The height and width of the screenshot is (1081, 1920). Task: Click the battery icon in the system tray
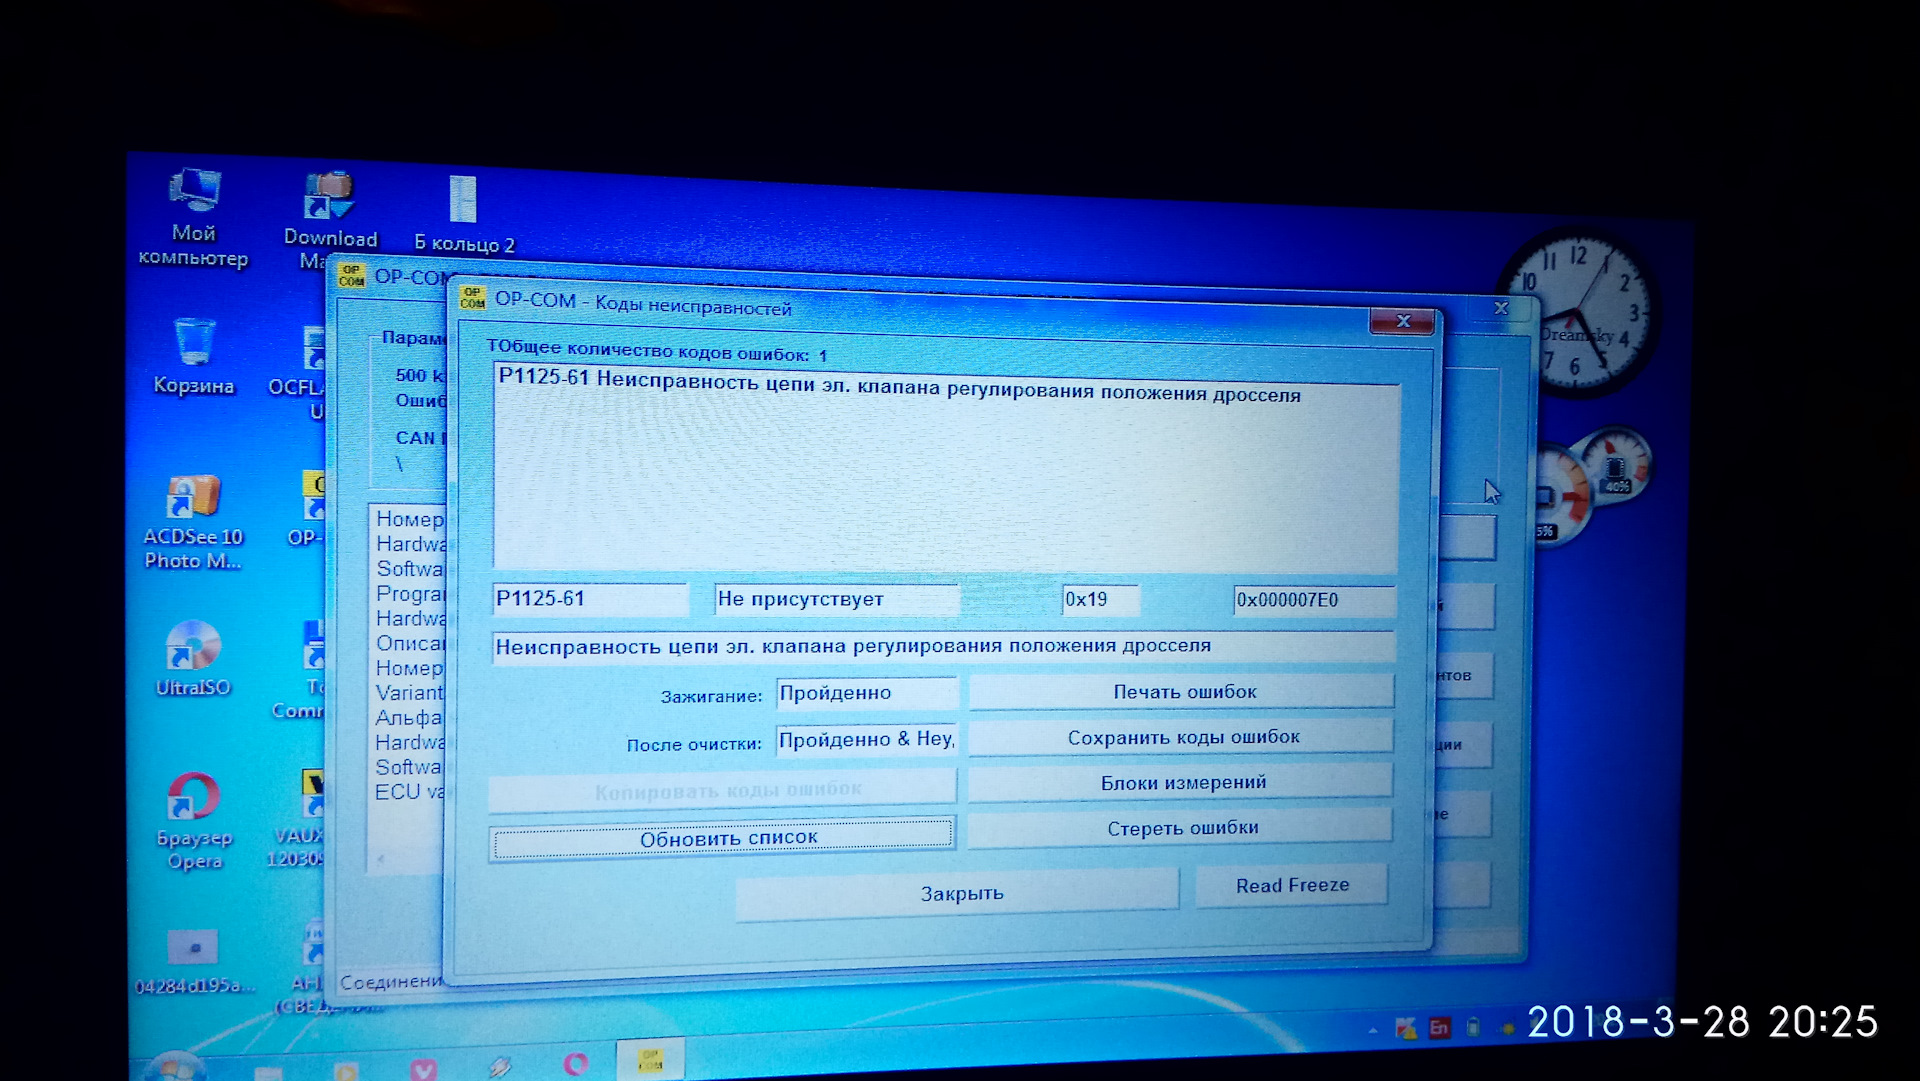tap(1473, 1027)
